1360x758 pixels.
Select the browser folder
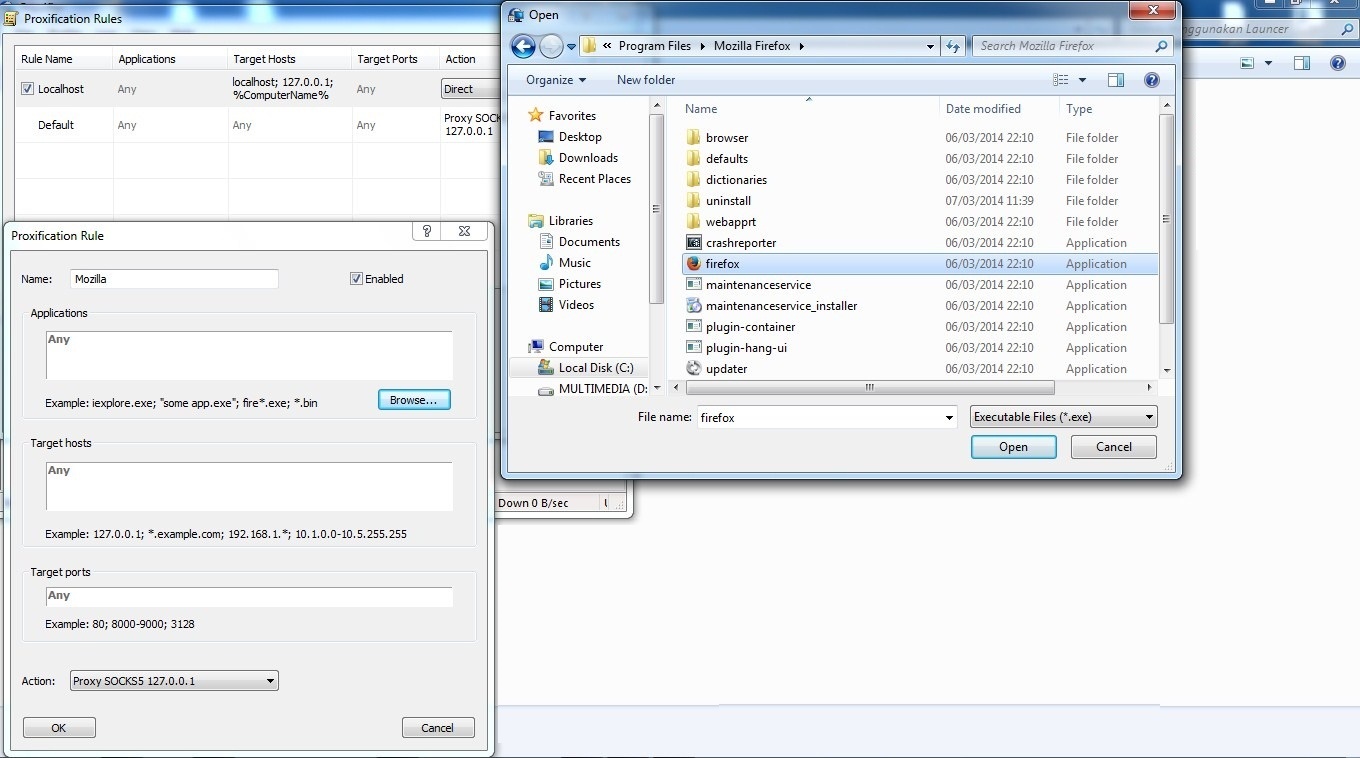coord(725,137)
